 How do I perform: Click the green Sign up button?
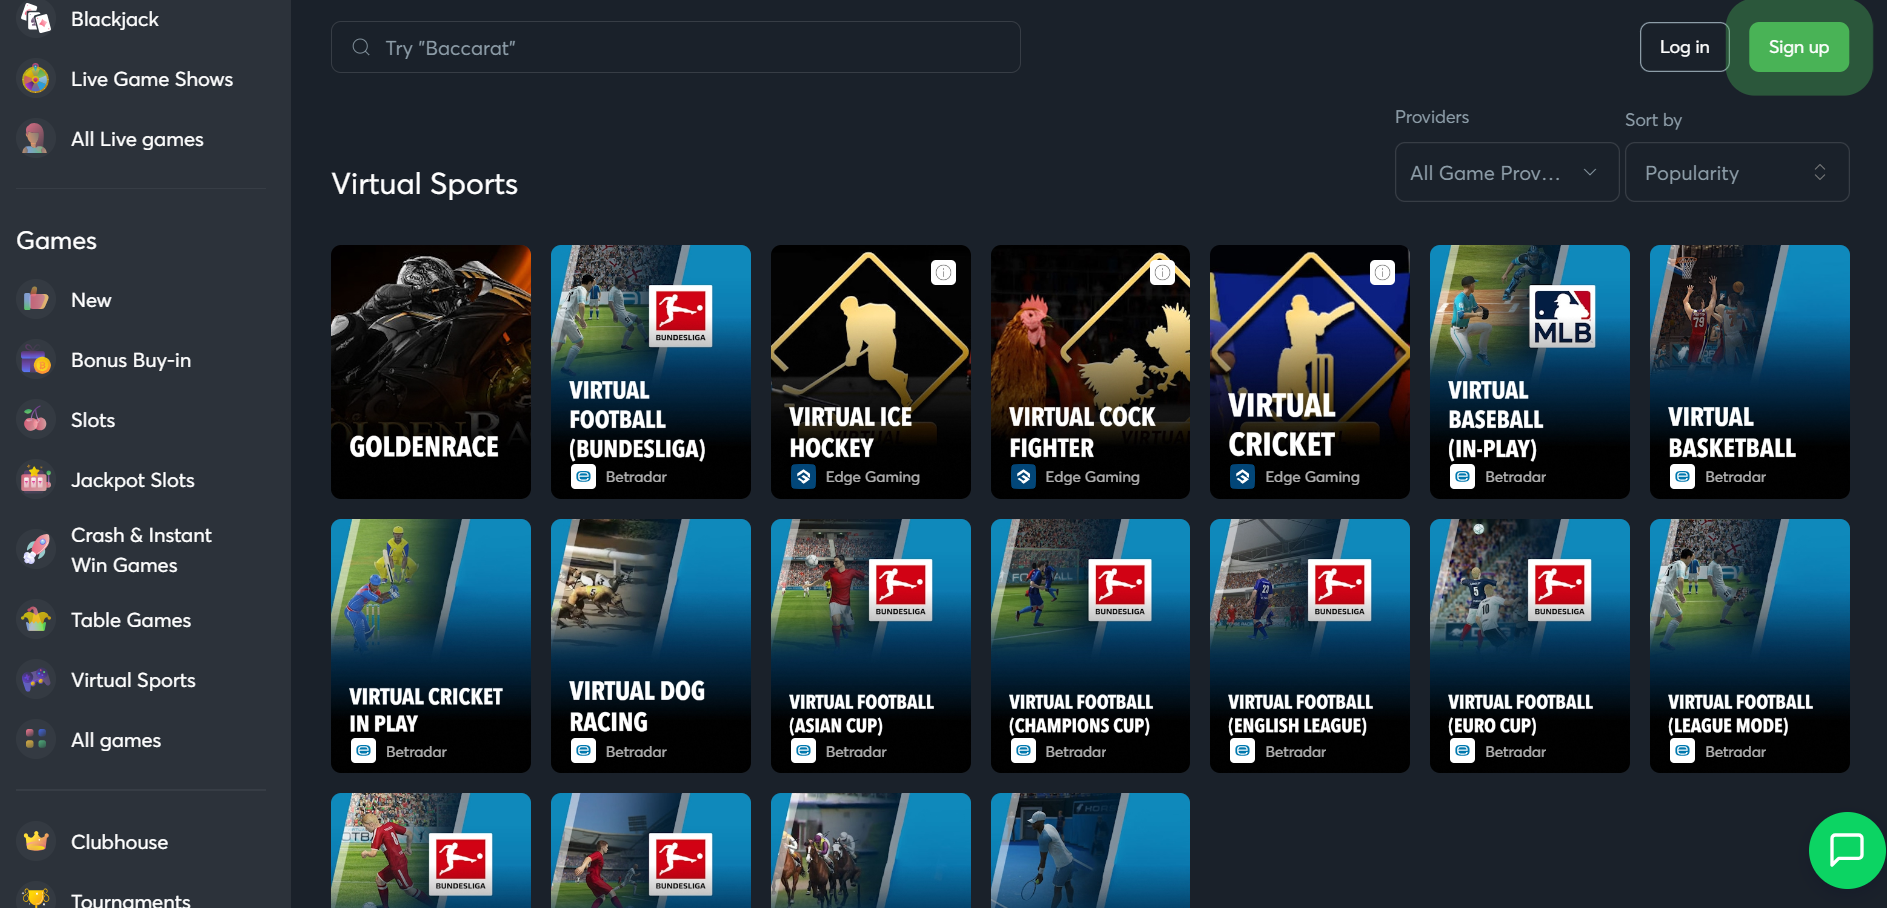click(1798, 47)
